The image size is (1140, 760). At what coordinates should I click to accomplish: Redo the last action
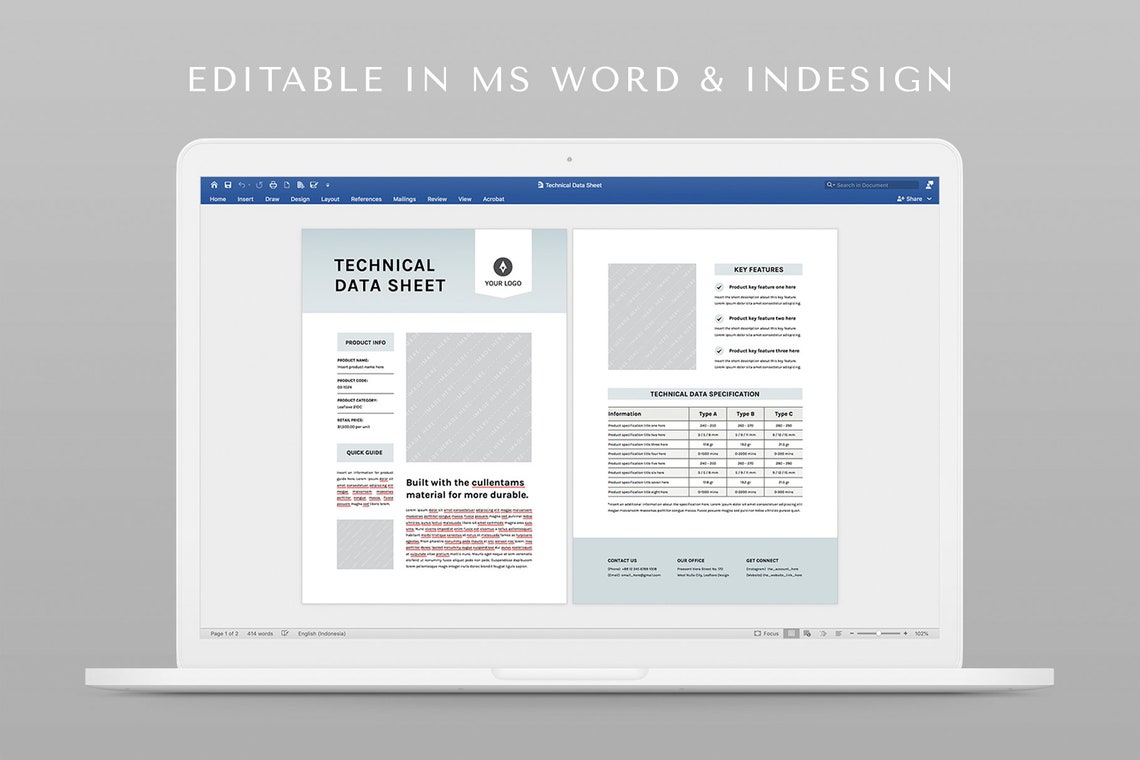(x=260, y=185)
